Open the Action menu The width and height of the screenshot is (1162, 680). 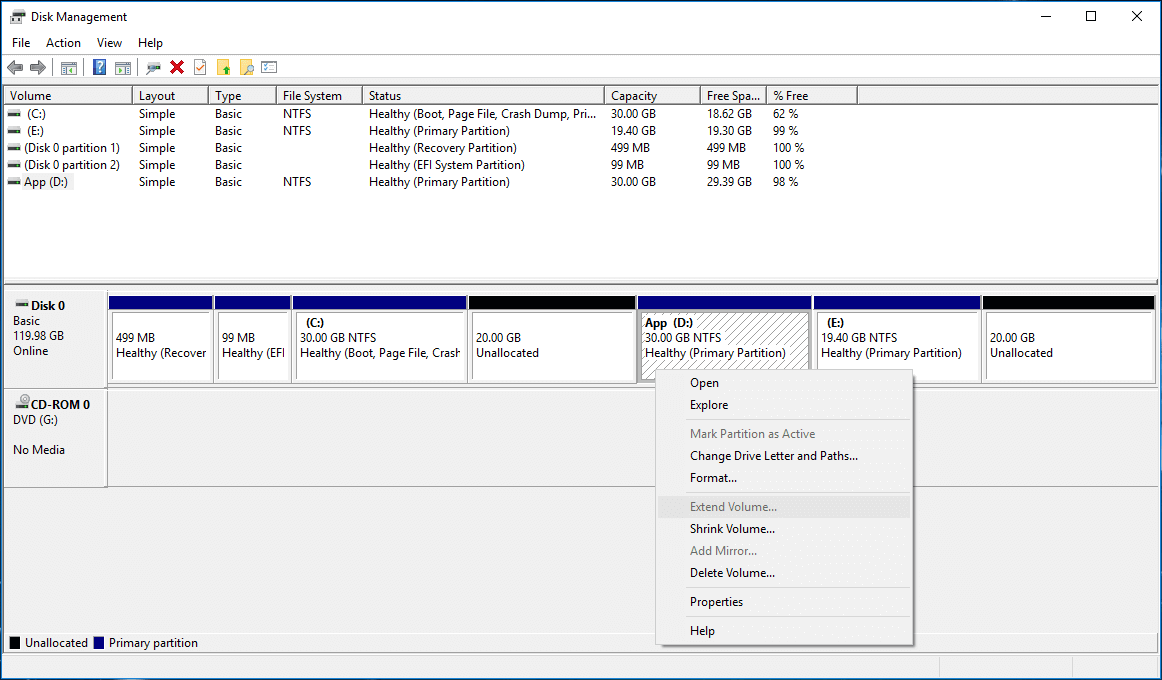pyautogui.click(x=63, y=43)
